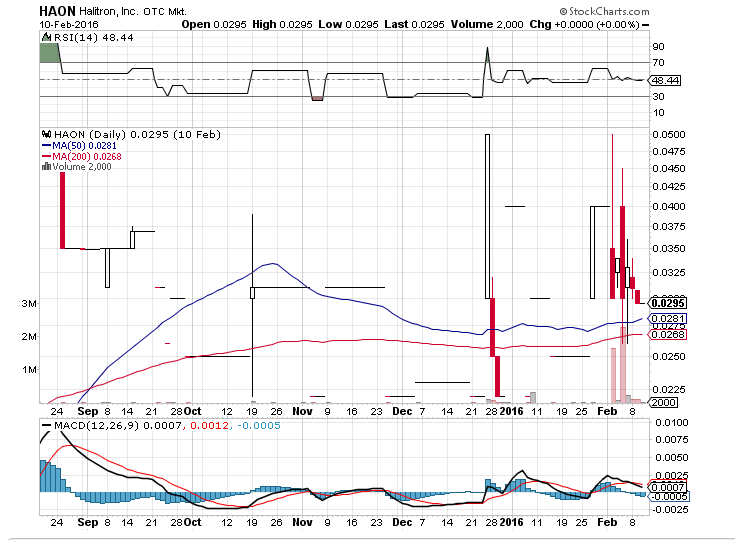Click the HAON (Daily) 0.0295 (10 Feb) label
The image size is (735, 540).
click(x=137, y=135)
